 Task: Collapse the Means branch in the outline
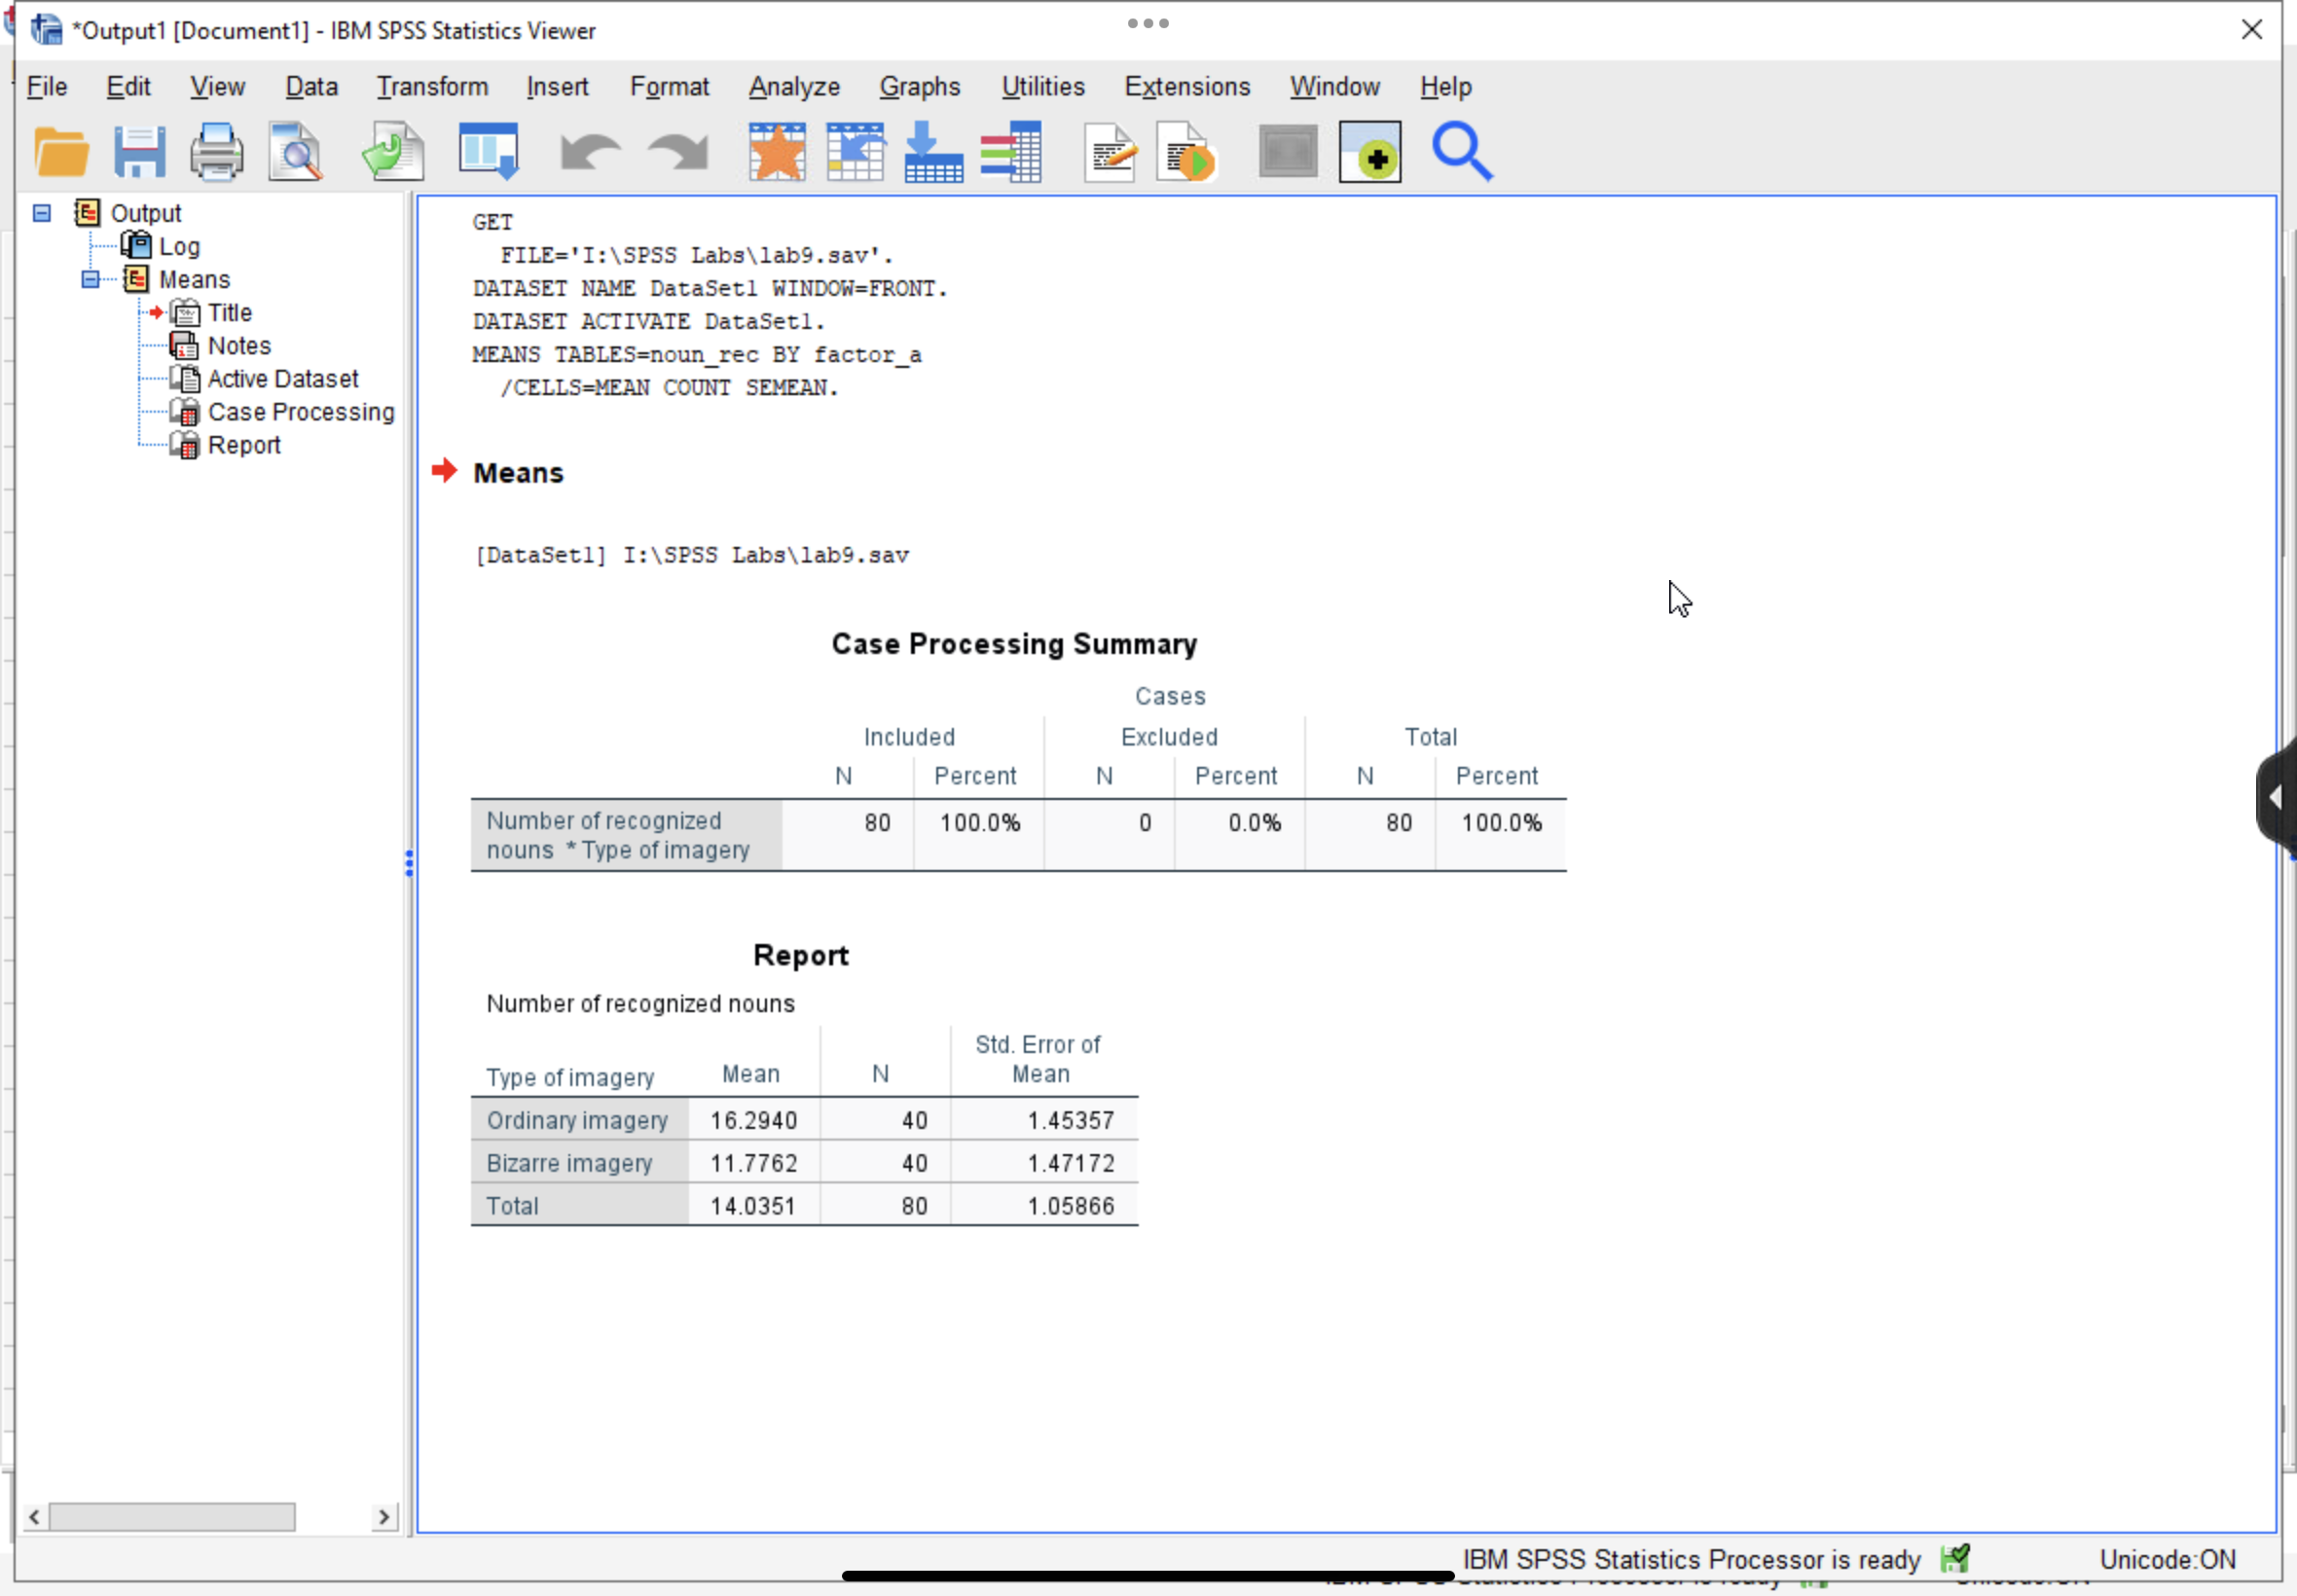pyautogui.click(x=90, y=279)
